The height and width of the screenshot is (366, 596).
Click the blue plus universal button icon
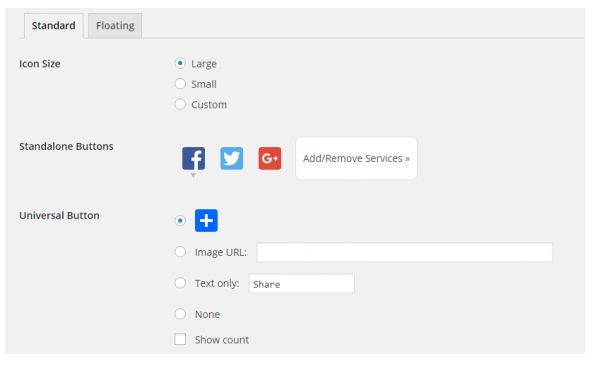[x=206, y=220]
